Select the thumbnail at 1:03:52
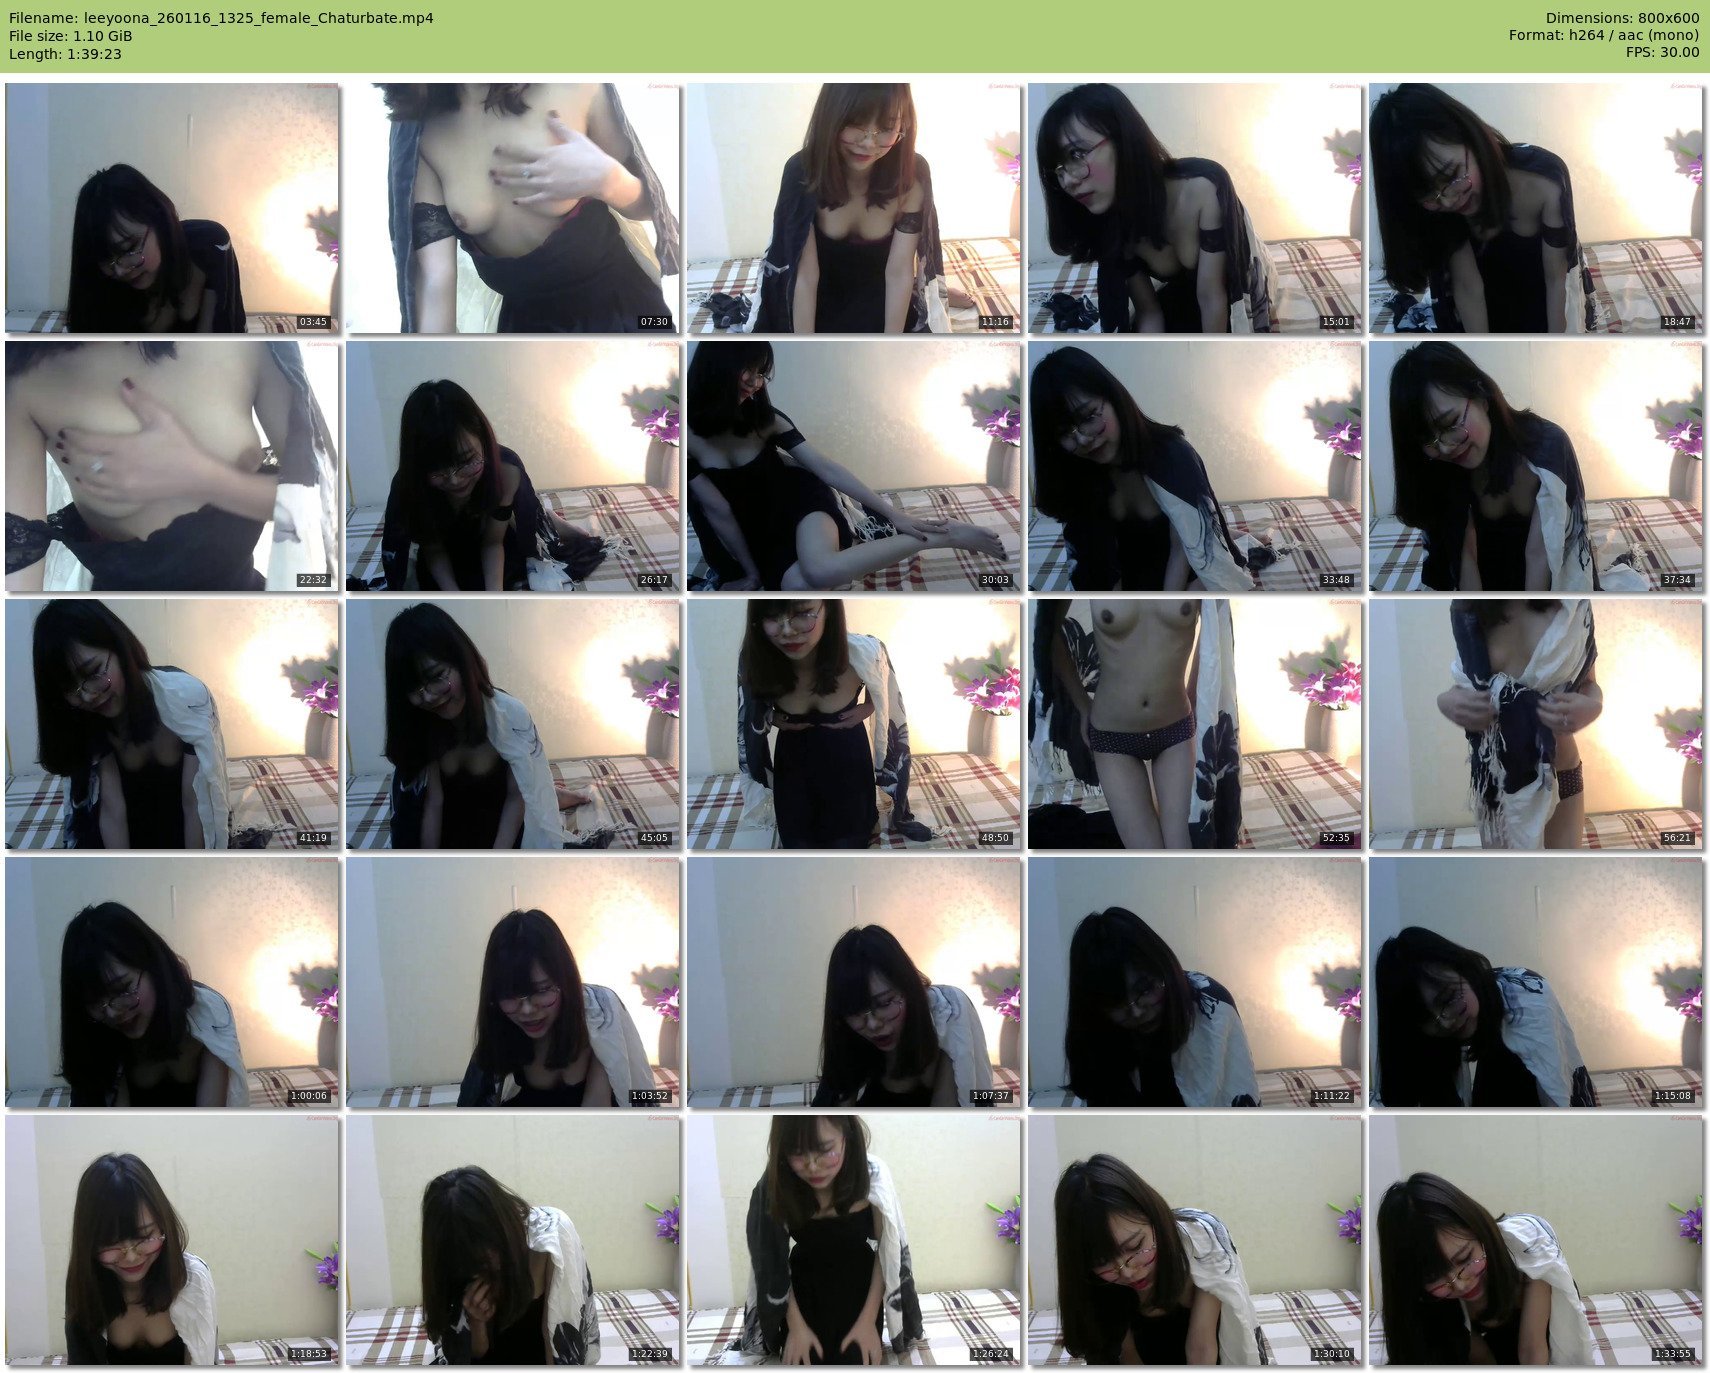This screenshot has height=1373, width=1710. coord(513,982)
